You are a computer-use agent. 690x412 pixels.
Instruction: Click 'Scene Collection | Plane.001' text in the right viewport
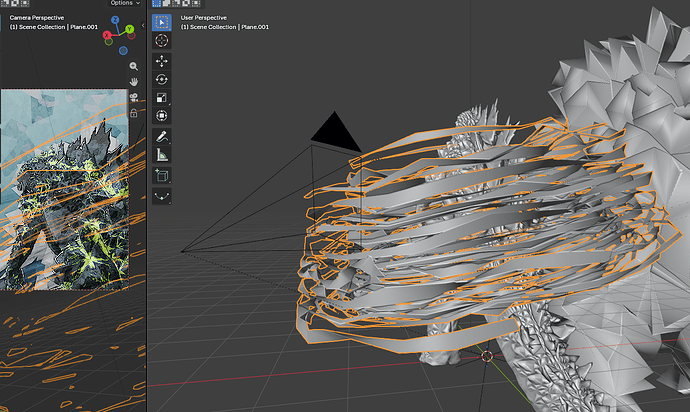coord(230,27)
